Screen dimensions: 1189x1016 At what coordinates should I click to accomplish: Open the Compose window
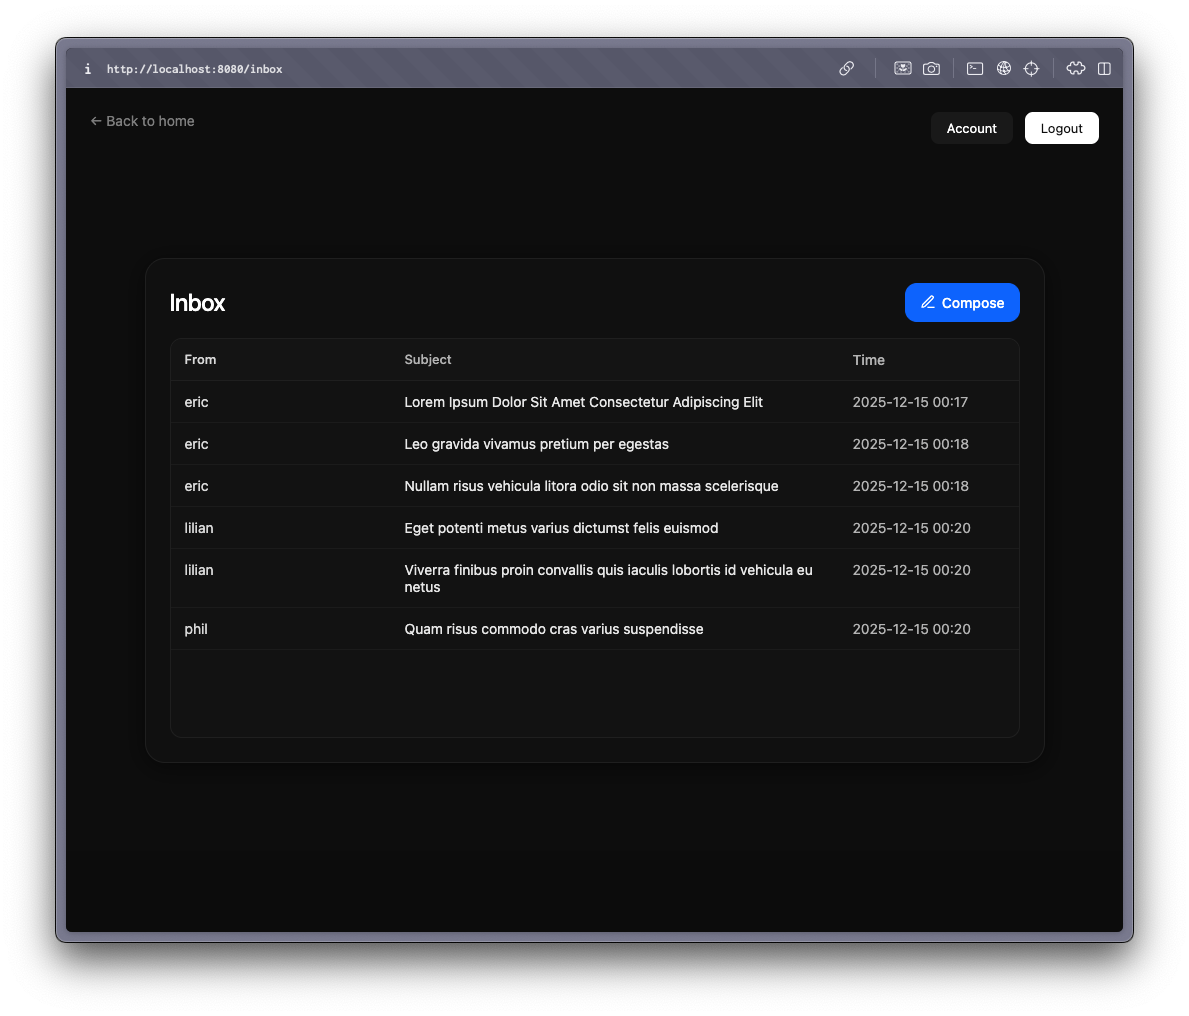tap(962, 302)
